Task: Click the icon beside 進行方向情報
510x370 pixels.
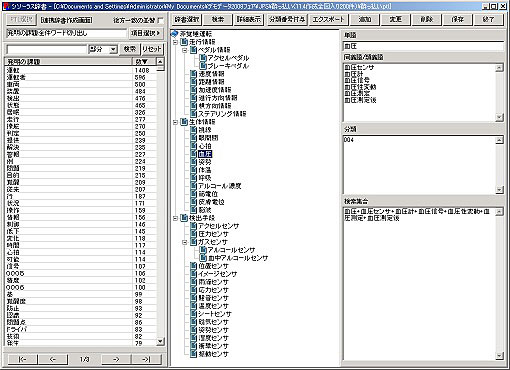Action: [194, 98]
